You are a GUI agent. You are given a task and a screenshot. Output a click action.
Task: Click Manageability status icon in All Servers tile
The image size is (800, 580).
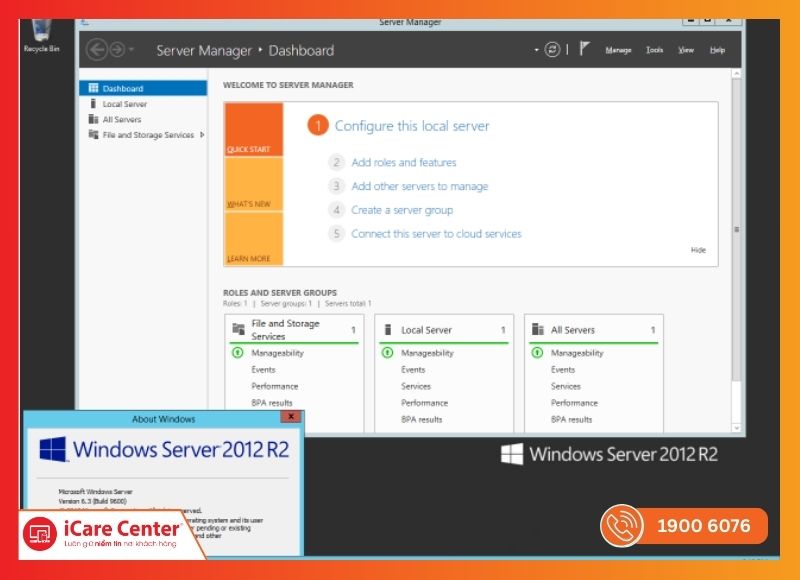537,352
